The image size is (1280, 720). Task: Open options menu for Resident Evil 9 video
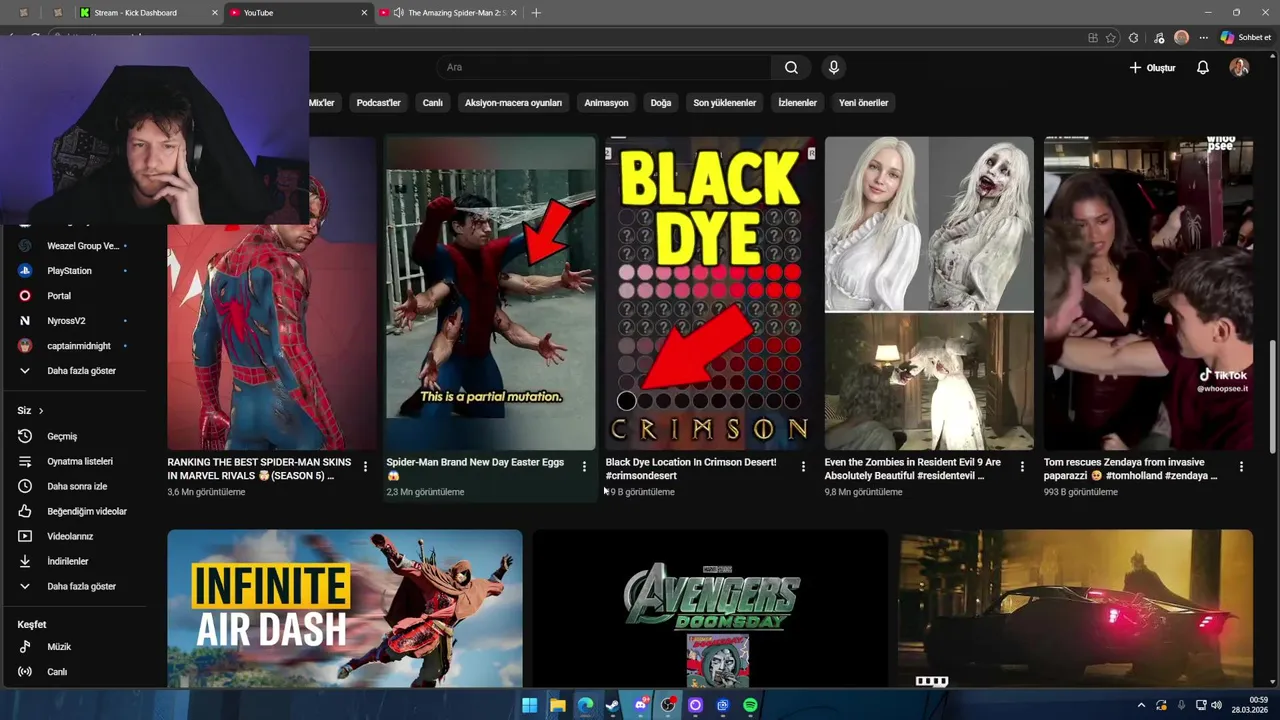click(x=1022, y=467)
